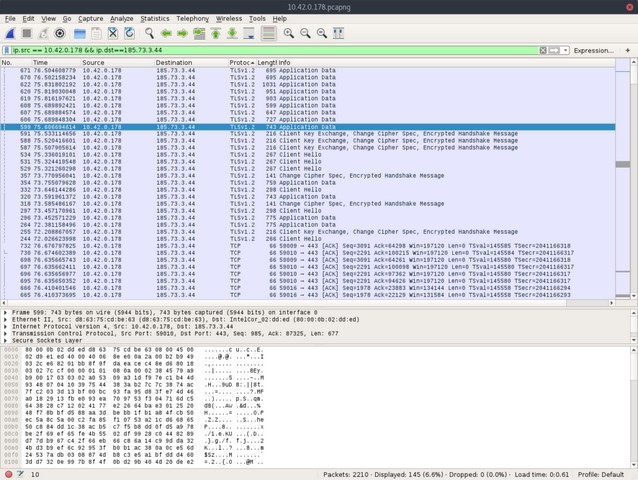
Task: Expand the Secure Sockets Layer tree
Action: click(6, 340)
